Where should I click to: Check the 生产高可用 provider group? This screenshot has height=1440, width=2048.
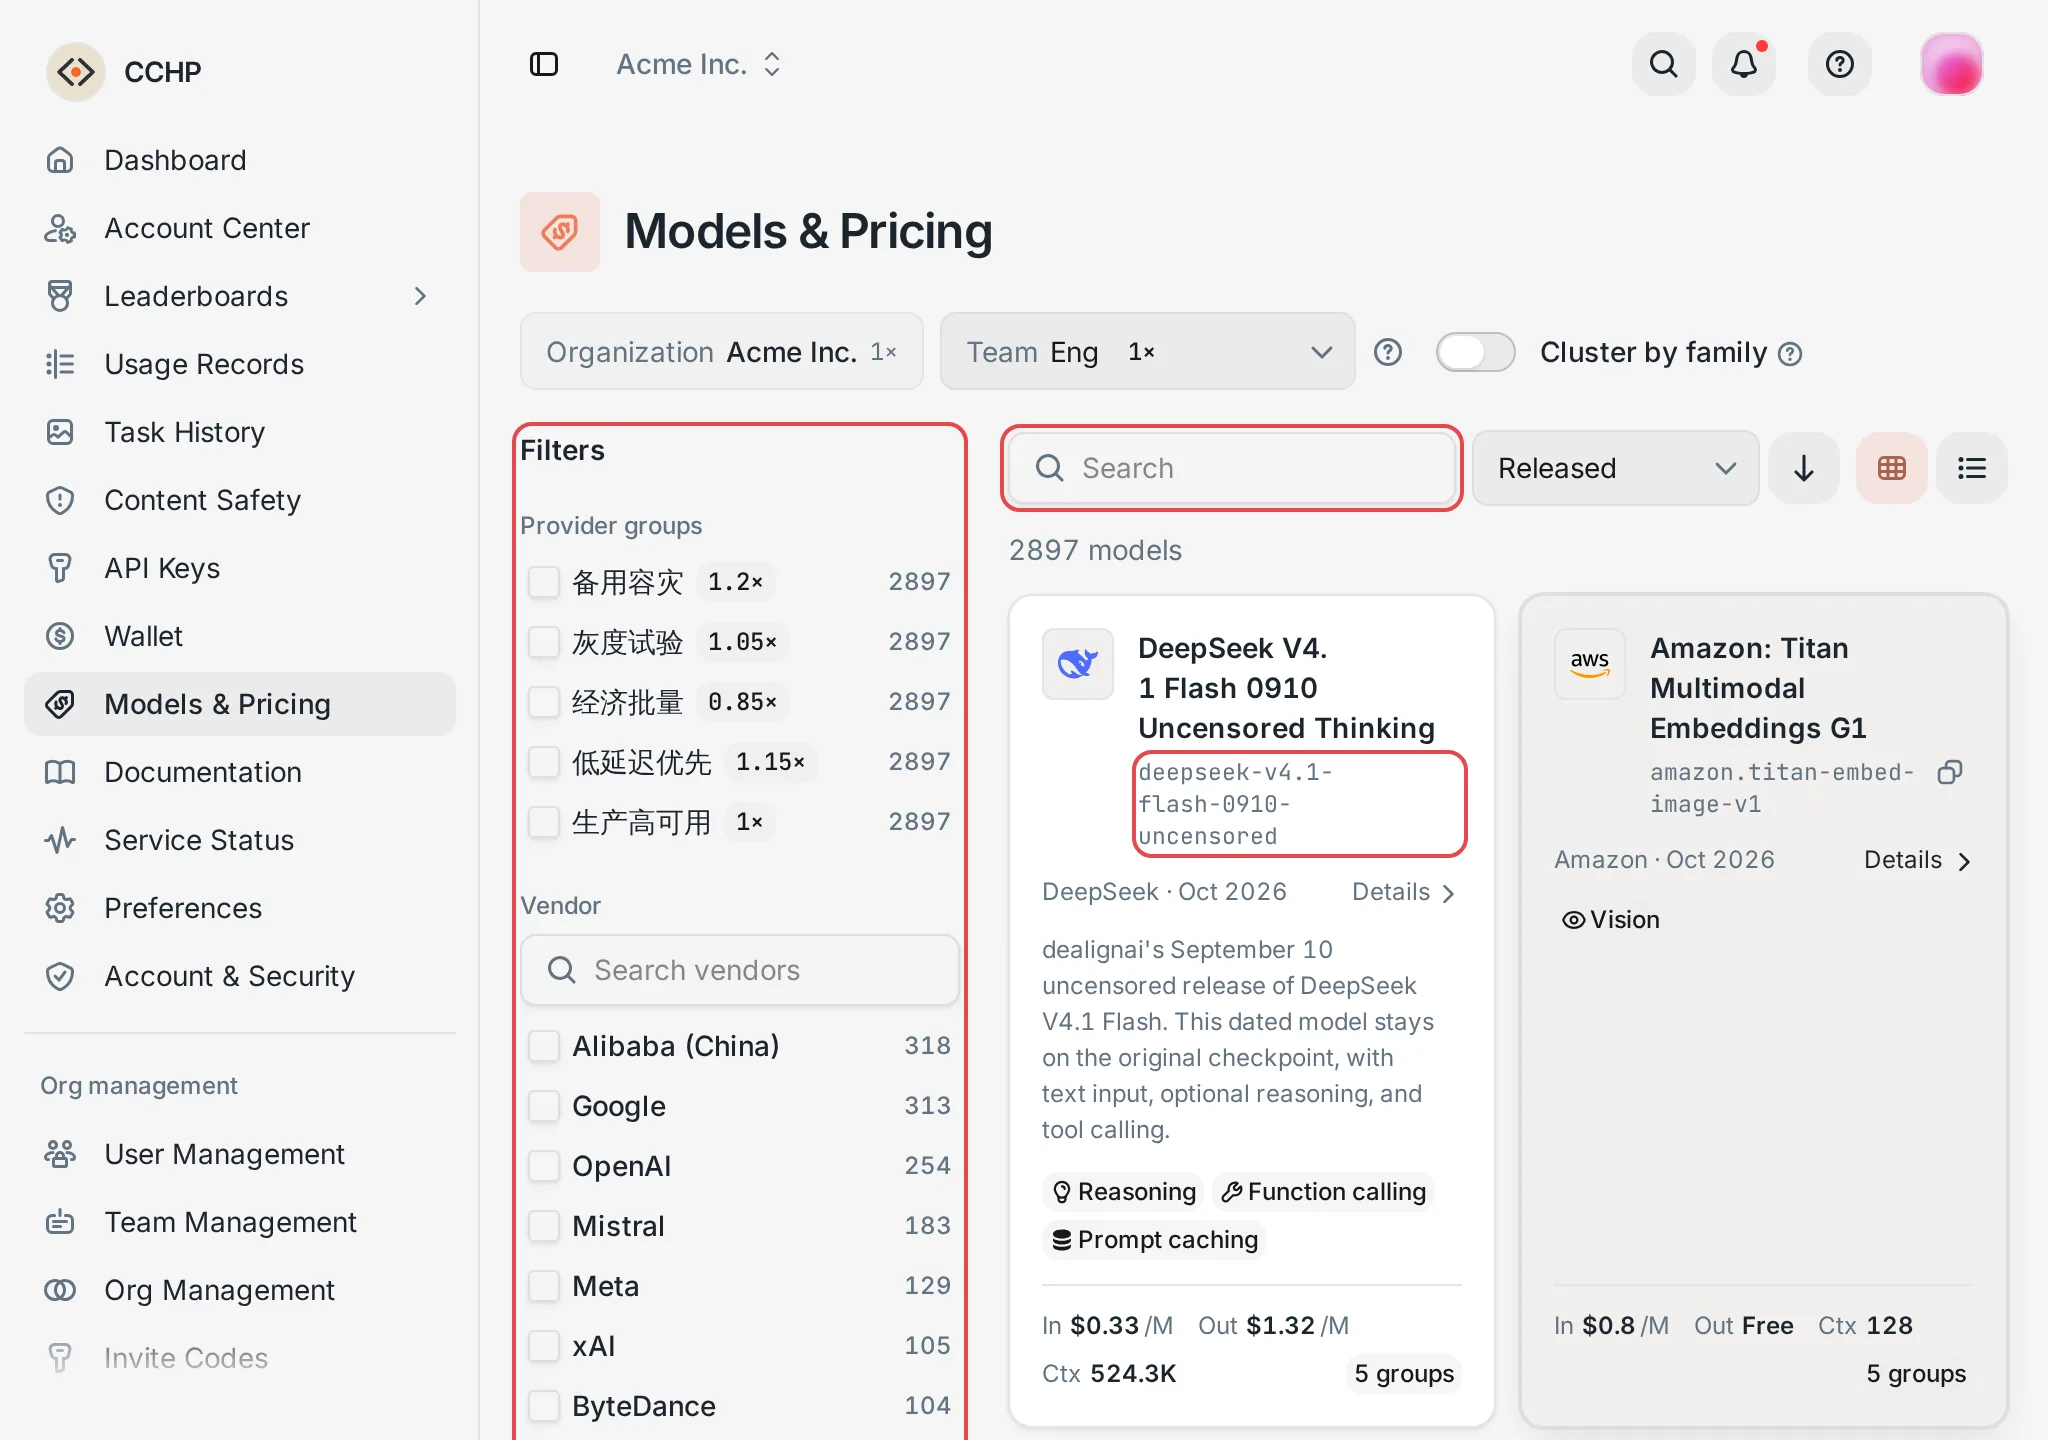[x=544, y=822]
